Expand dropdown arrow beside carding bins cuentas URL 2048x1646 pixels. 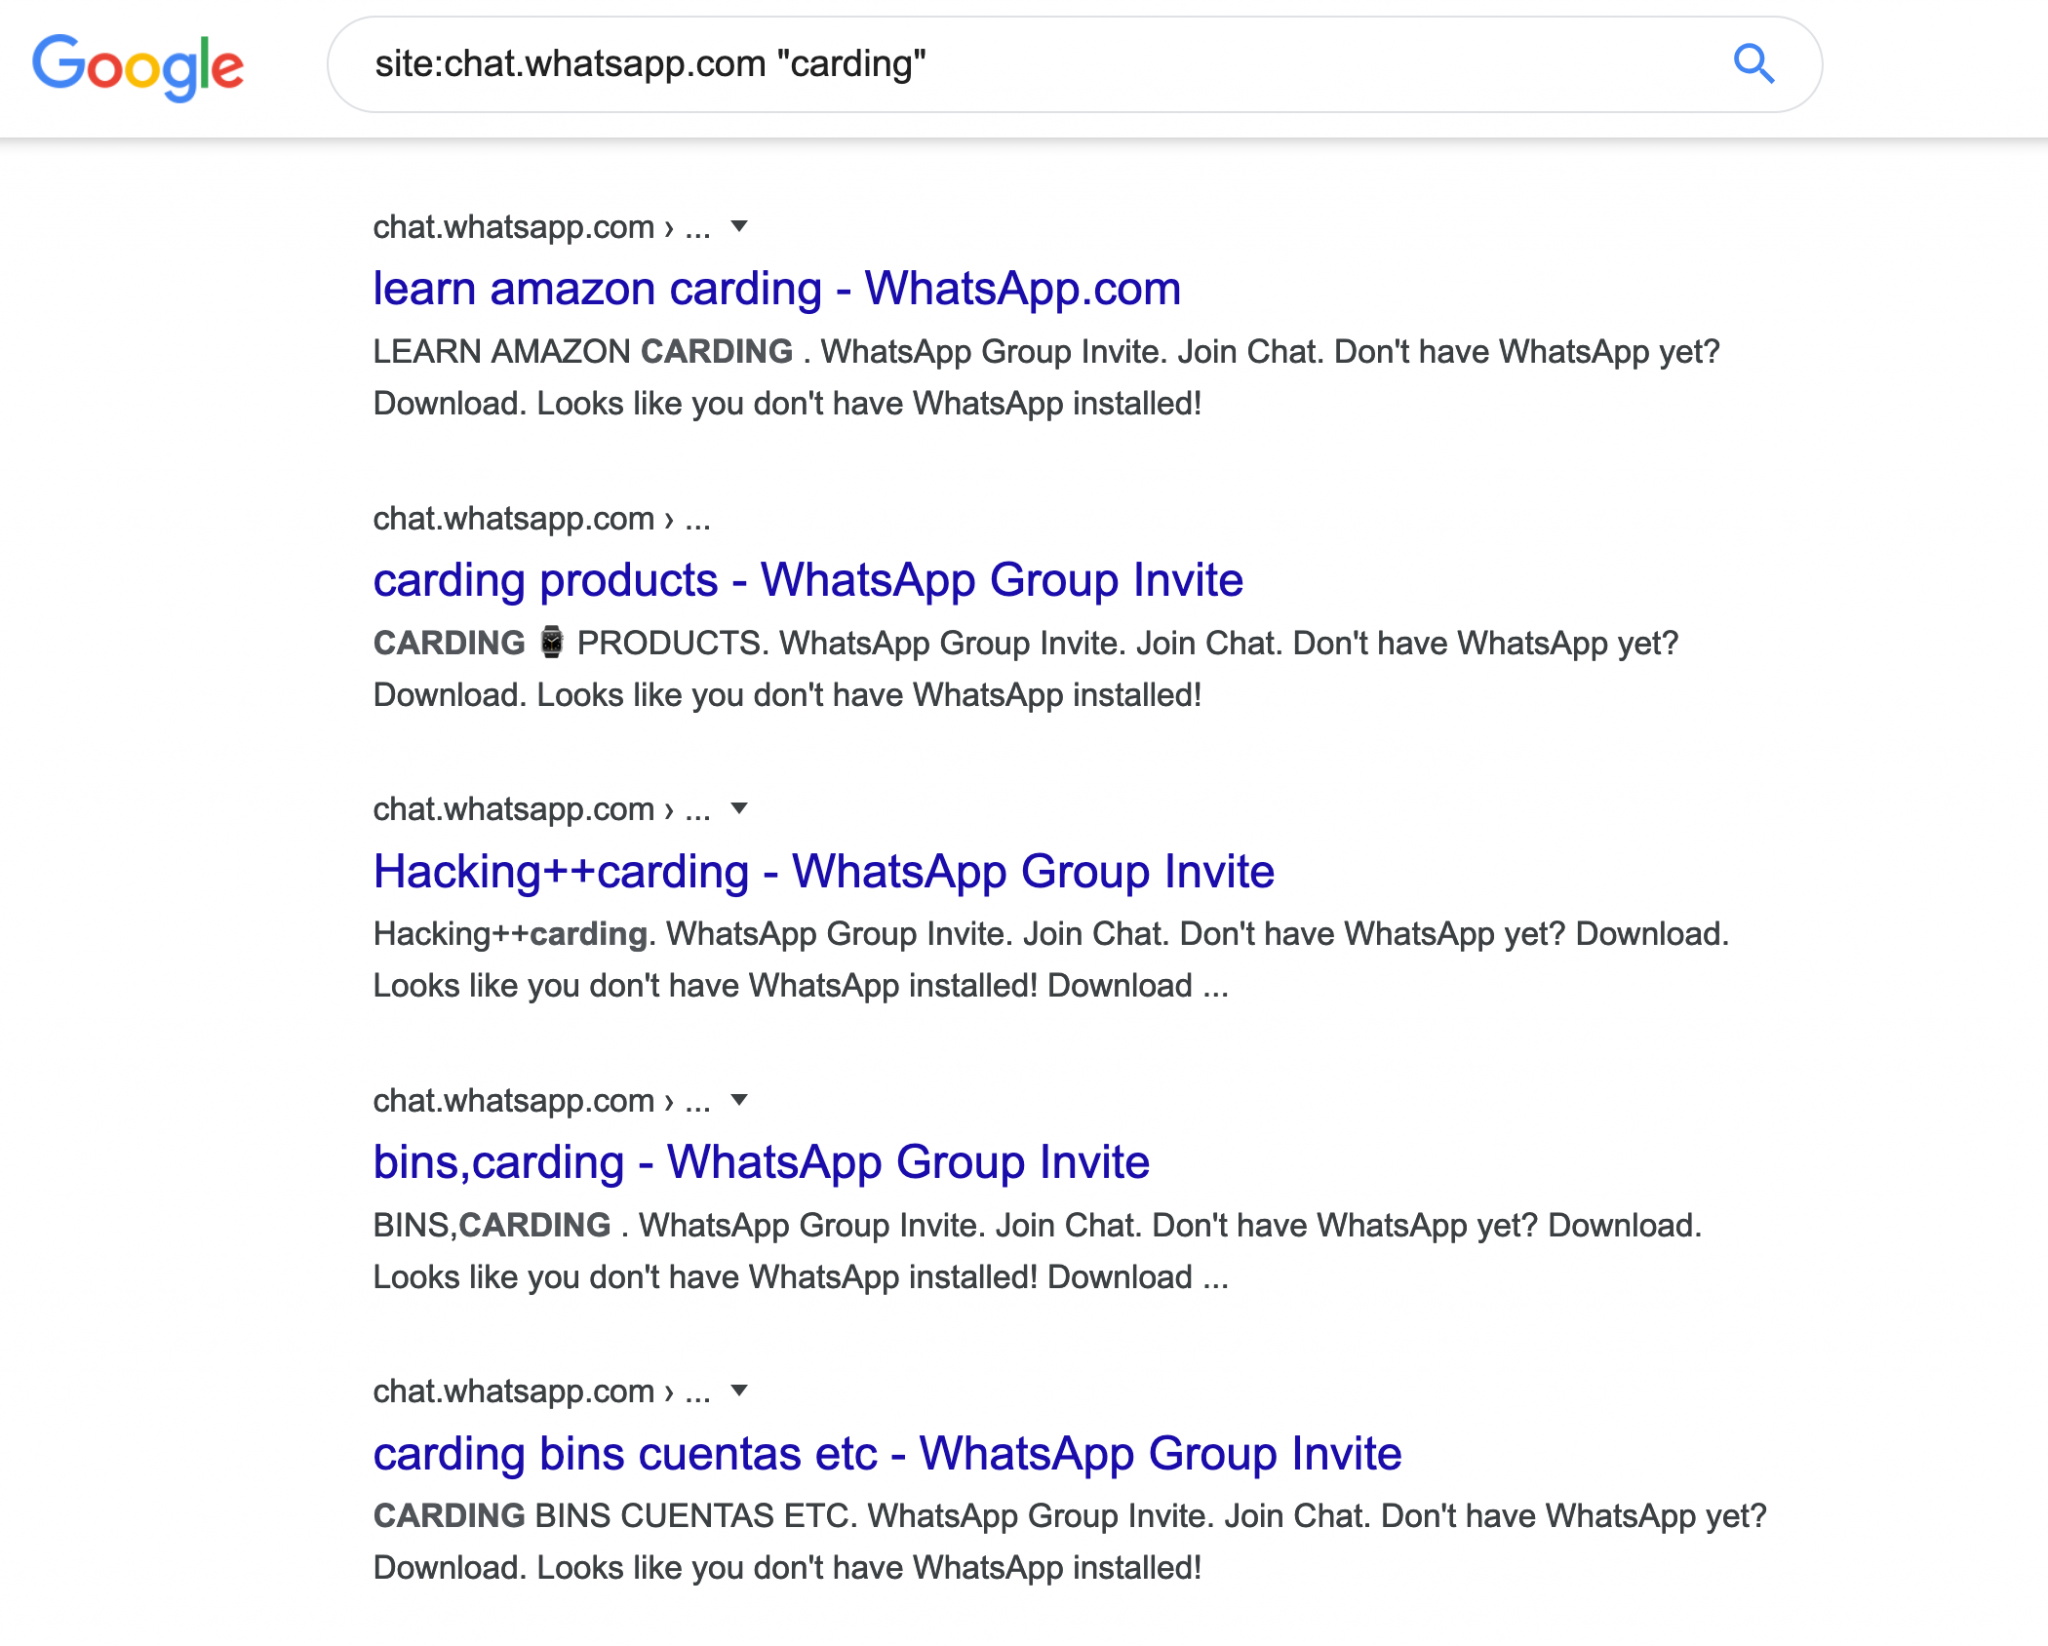point(739,1390)
